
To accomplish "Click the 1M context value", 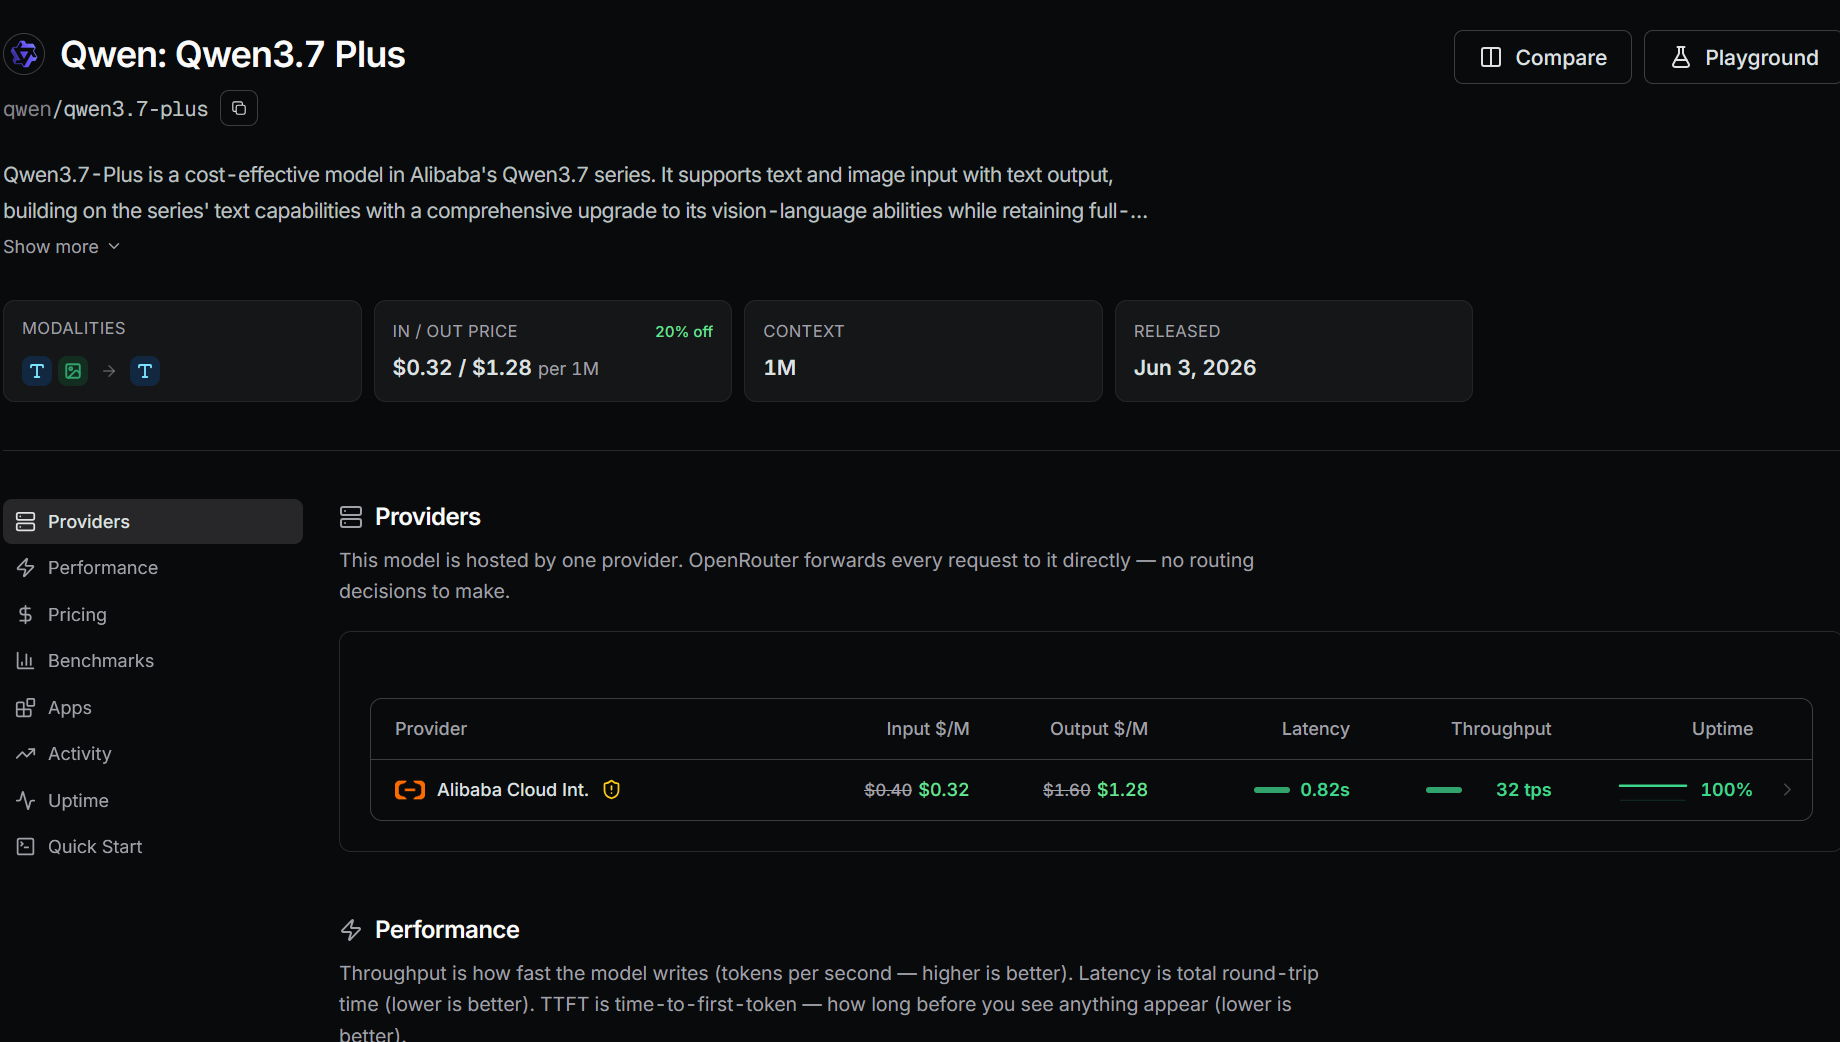I will pos(780,368).
